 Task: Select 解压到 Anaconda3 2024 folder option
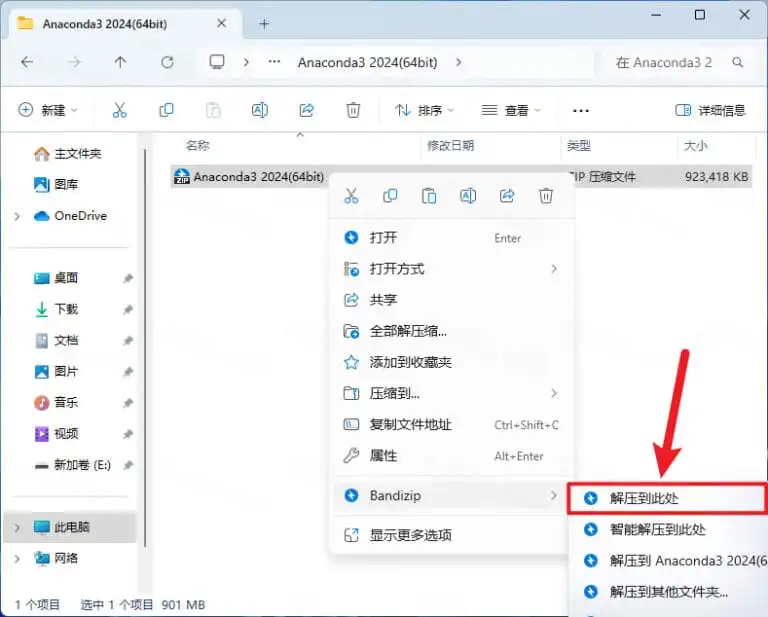669,561
